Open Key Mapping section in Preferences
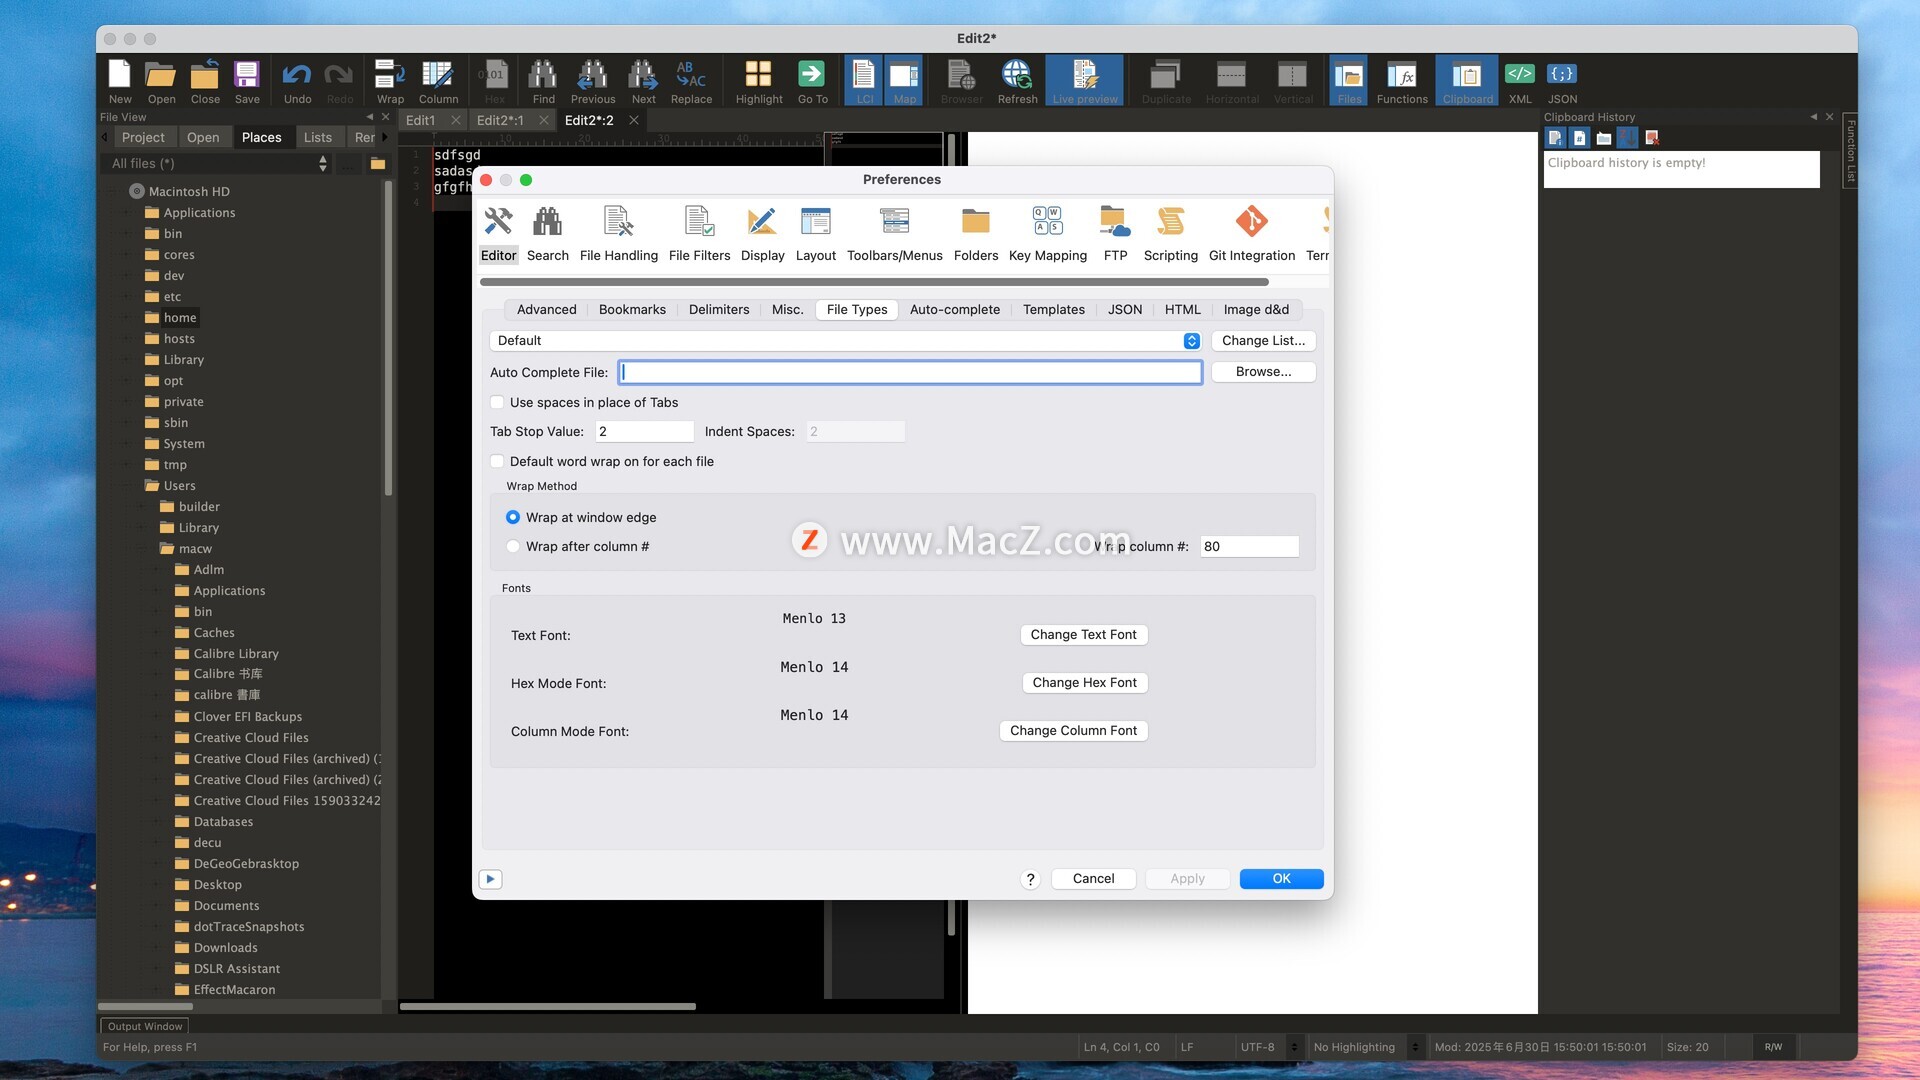Screen dimensions: 1920x1080 click(x=1047, y=234)
